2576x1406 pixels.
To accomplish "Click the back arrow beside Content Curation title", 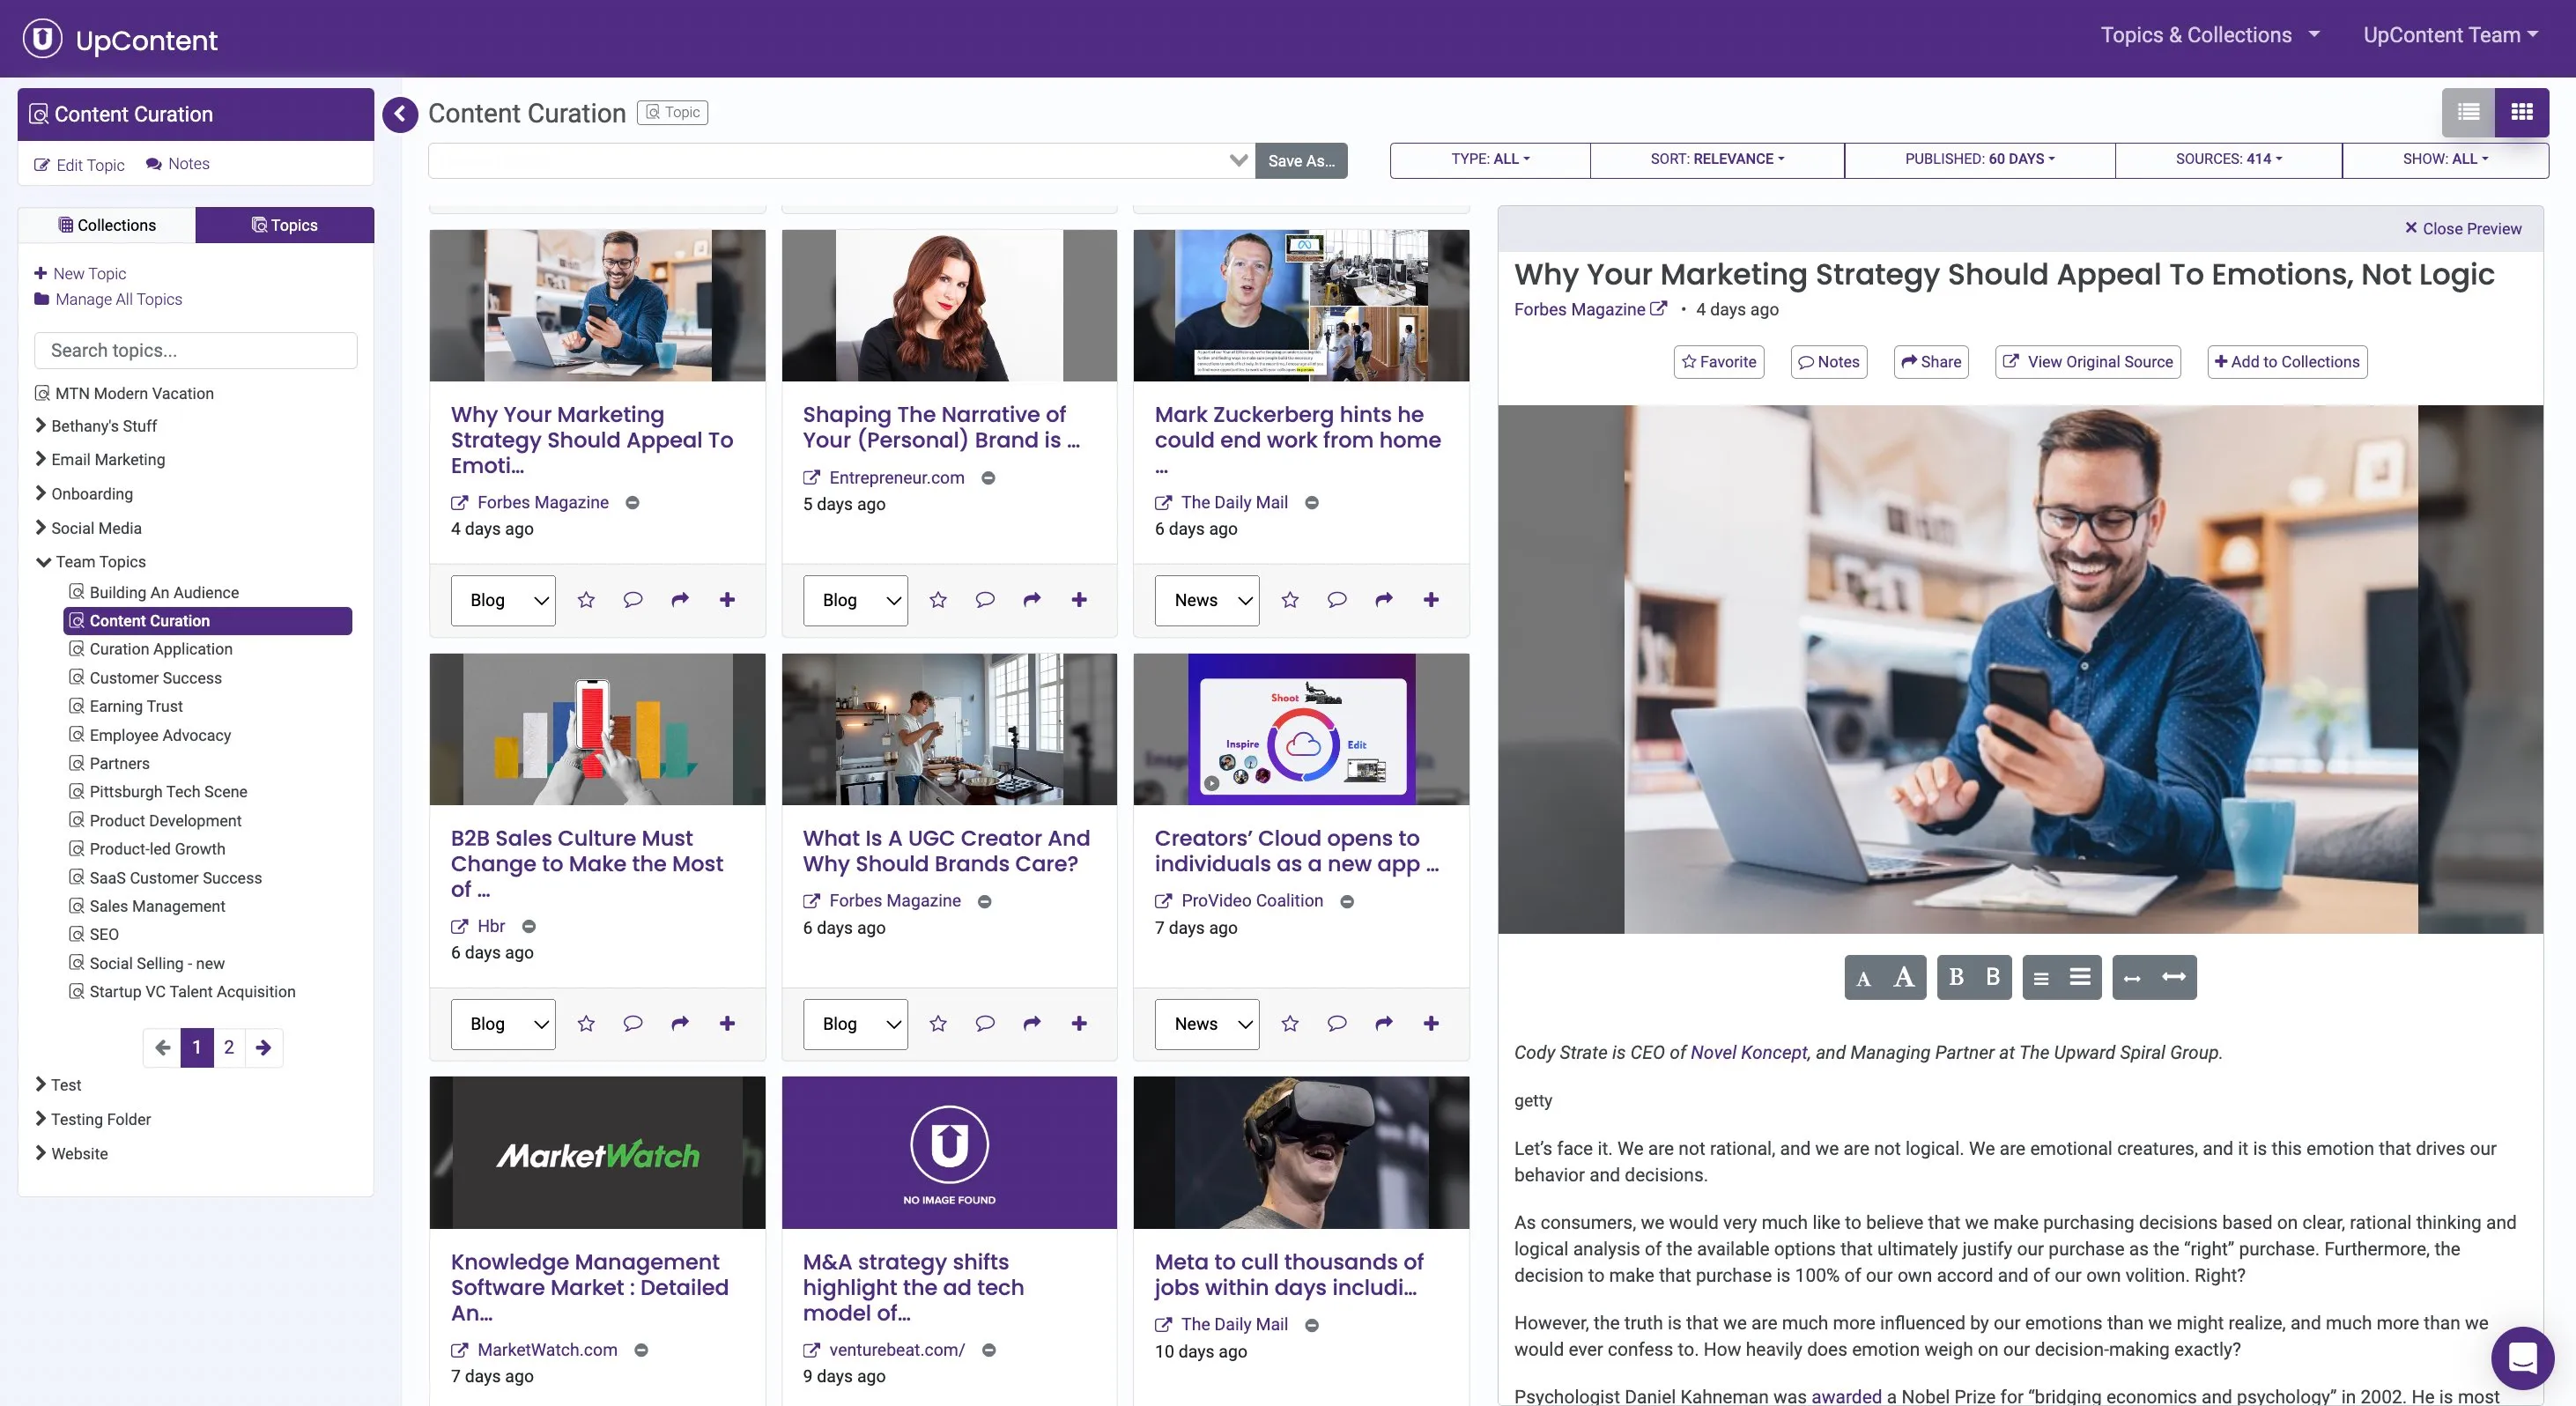I will (400, 114).
